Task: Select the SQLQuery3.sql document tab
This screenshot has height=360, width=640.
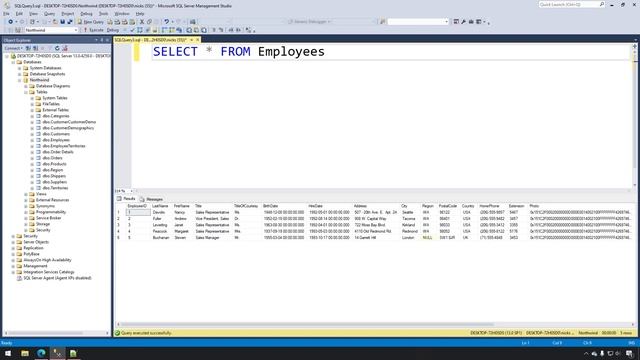Action: pos(150,40)
